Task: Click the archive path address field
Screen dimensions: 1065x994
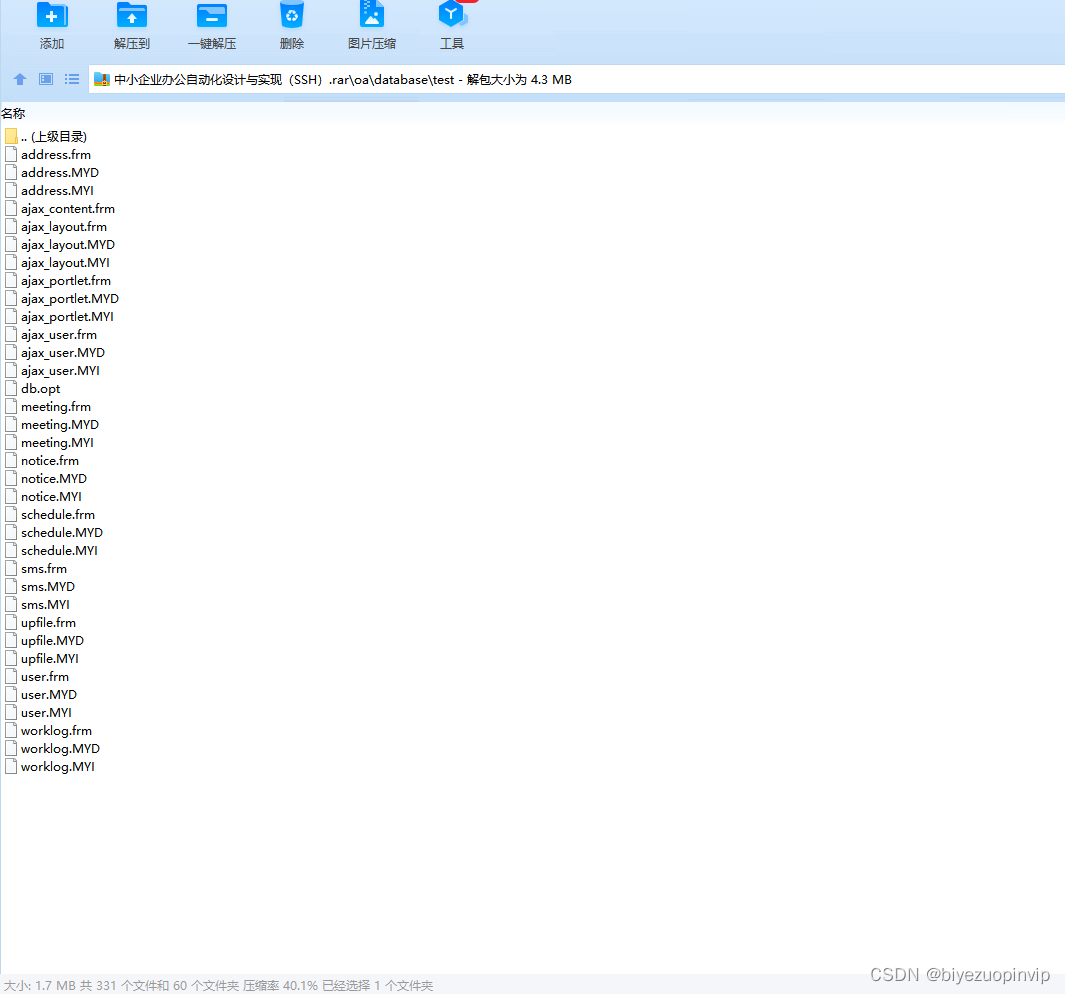Action: click(x=576, y=79)
